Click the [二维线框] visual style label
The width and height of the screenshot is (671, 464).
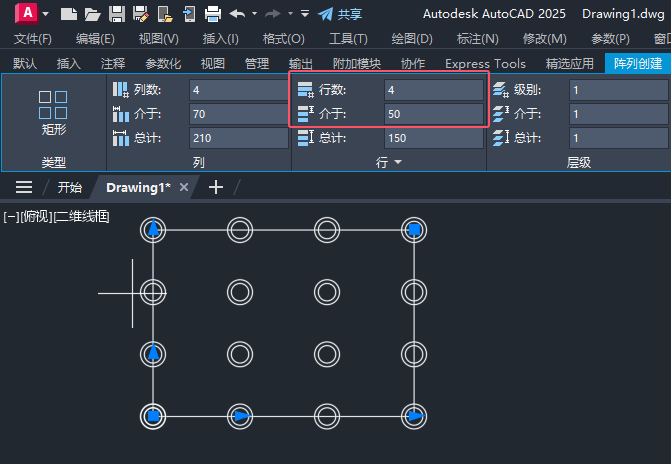tap(81, 217)
